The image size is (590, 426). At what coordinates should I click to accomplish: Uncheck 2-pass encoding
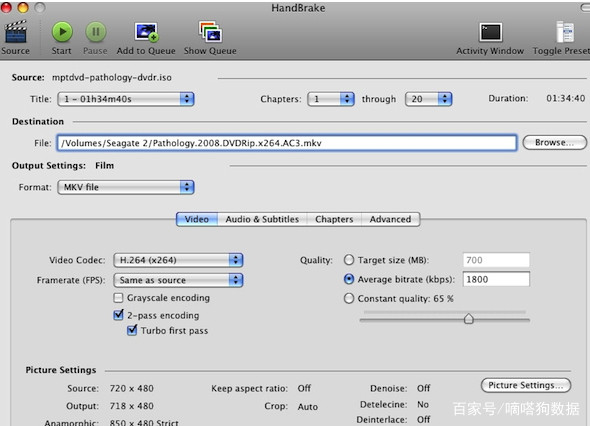tap(118, 315)
